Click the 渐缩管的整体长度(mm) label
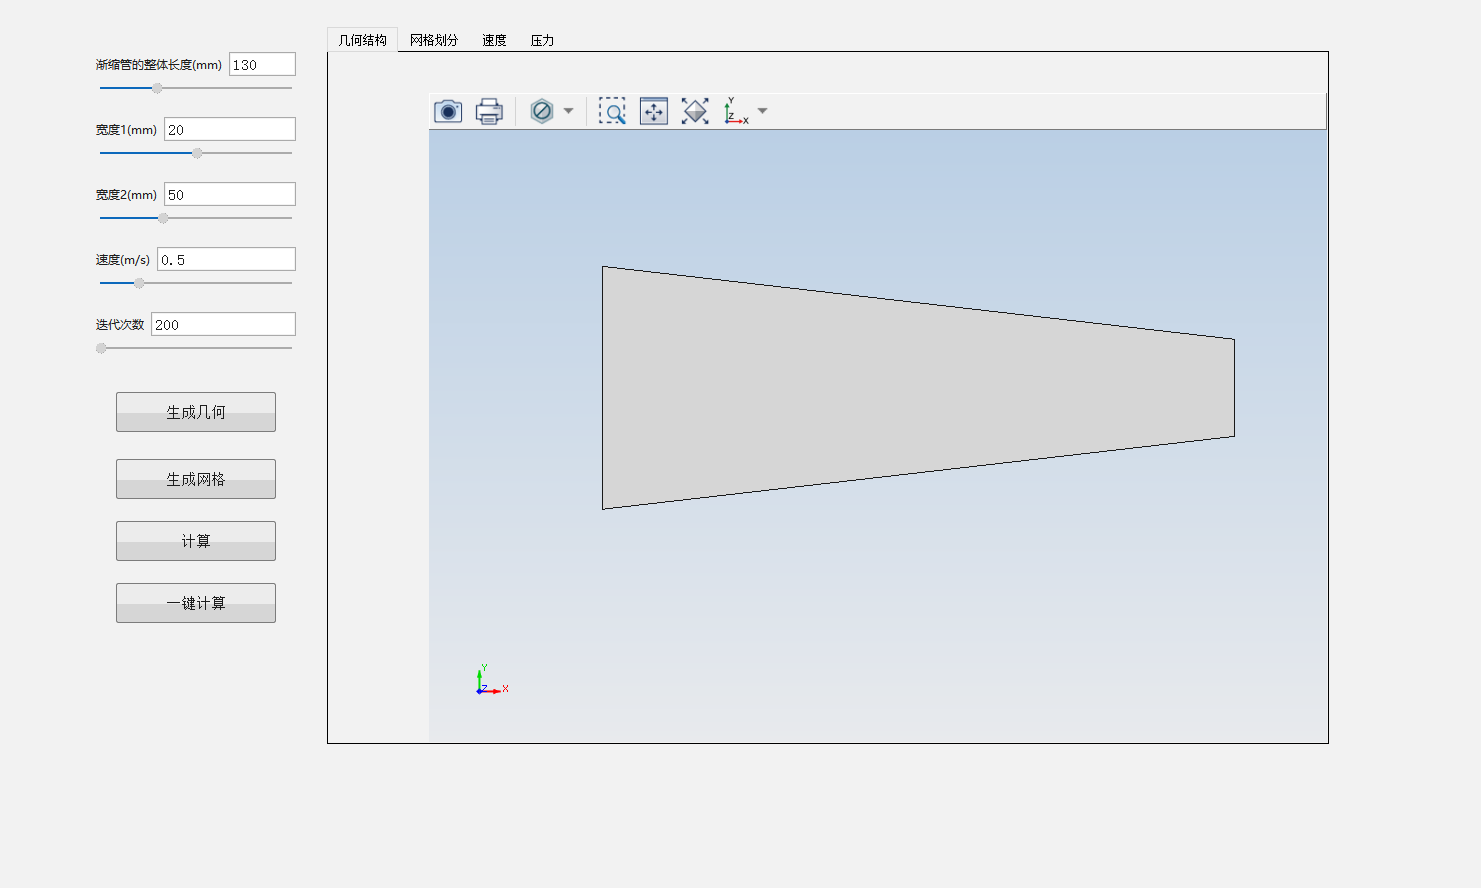The image size is (1481, 888). [x=159, y=65]
